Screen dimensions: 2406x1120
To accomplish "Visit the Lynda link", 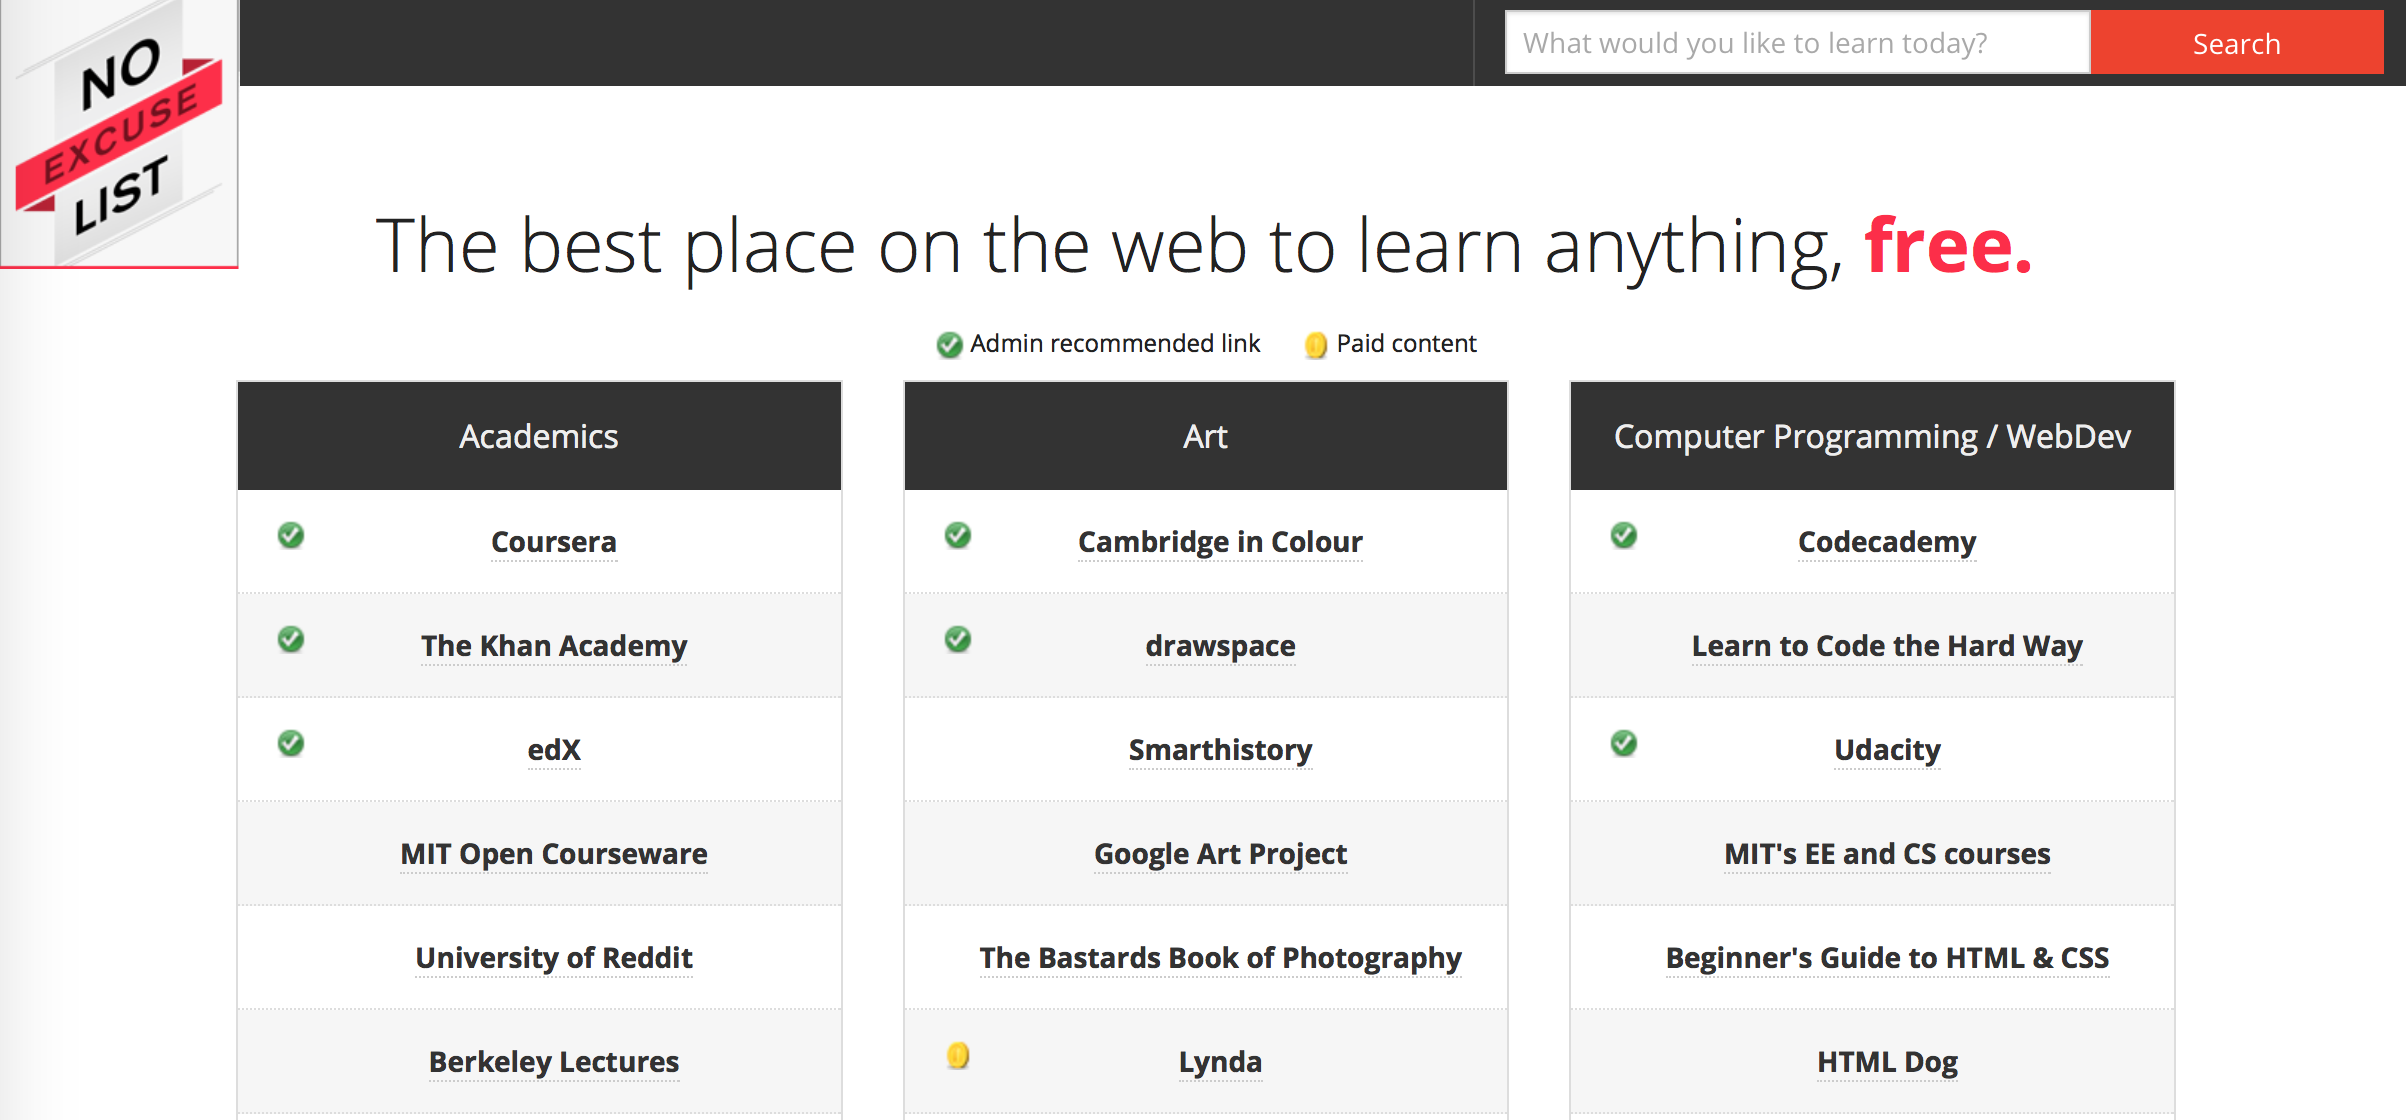I will [1220, 1062].
